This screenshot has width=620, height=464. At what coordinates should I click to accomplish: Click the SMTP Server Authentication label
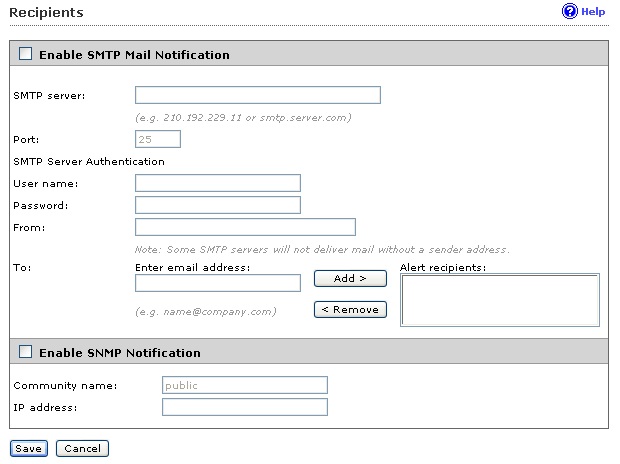pyautogui.click(x=89, y=161)
